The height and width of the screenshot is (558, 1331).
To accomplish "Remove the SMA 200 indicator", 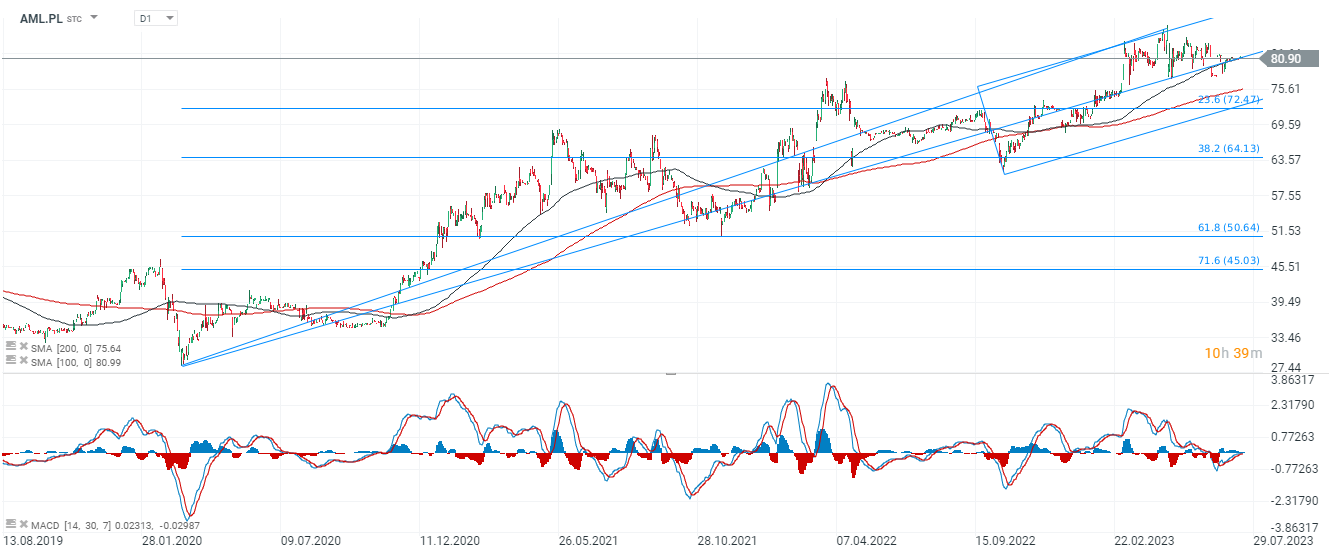I will 23,346.
